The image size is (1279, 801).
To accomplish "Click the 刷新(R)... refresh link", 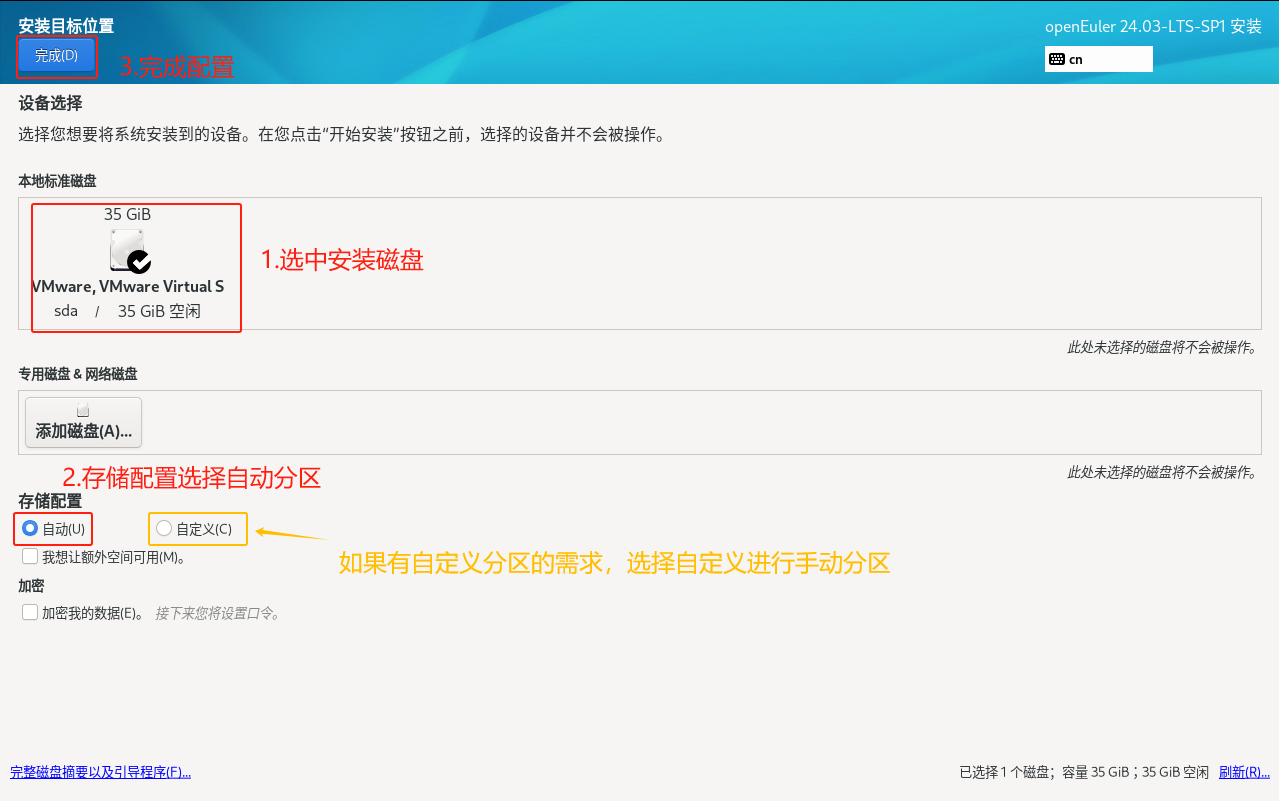I will click(1244, 772).
